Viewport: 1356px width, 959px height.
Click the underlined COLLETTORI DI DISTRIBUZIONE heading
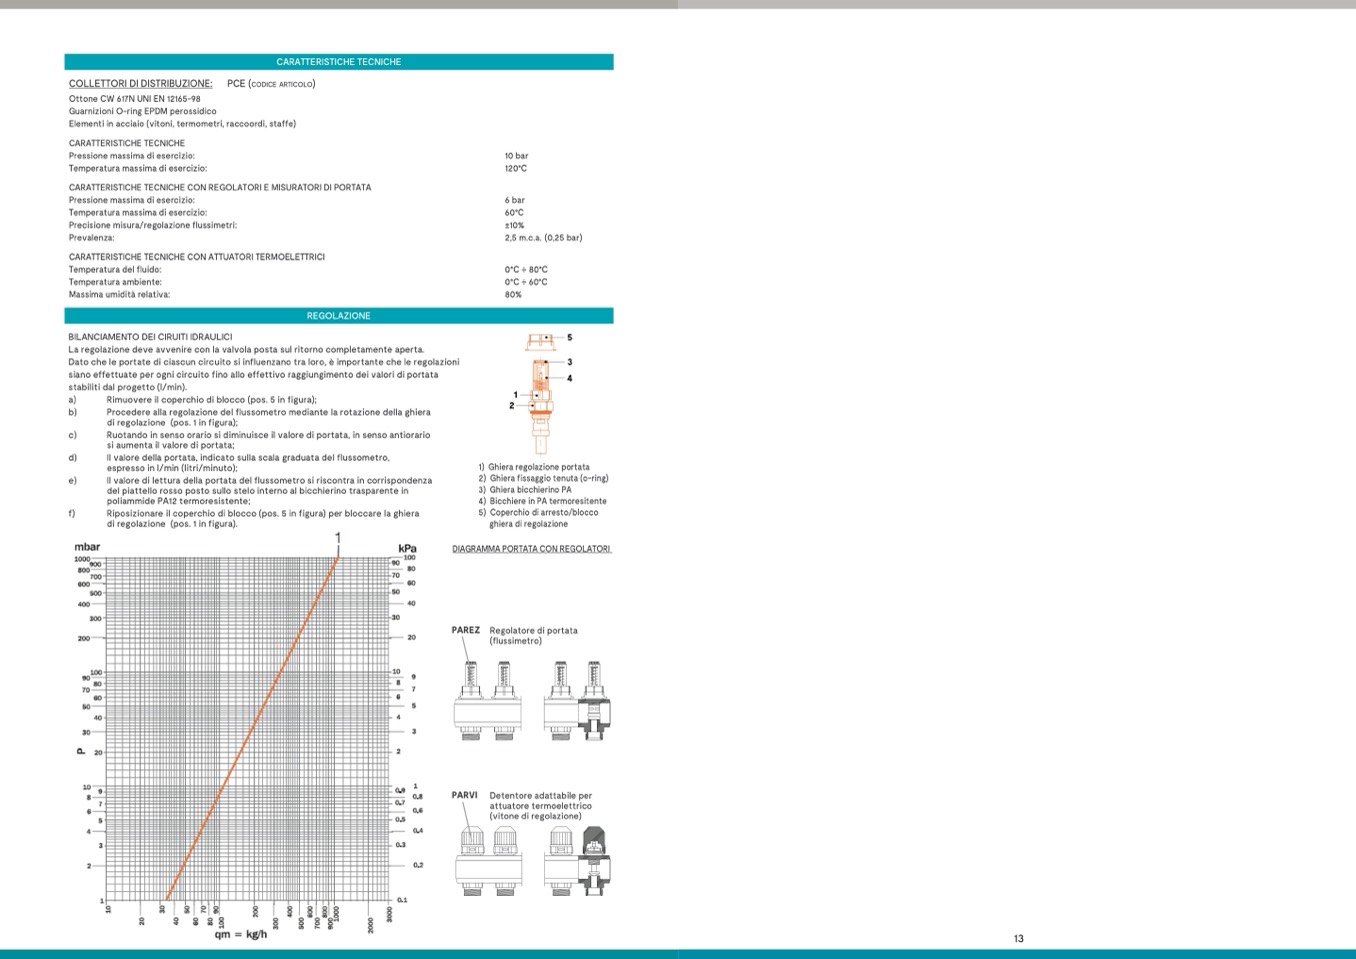(x=140, y=84)
